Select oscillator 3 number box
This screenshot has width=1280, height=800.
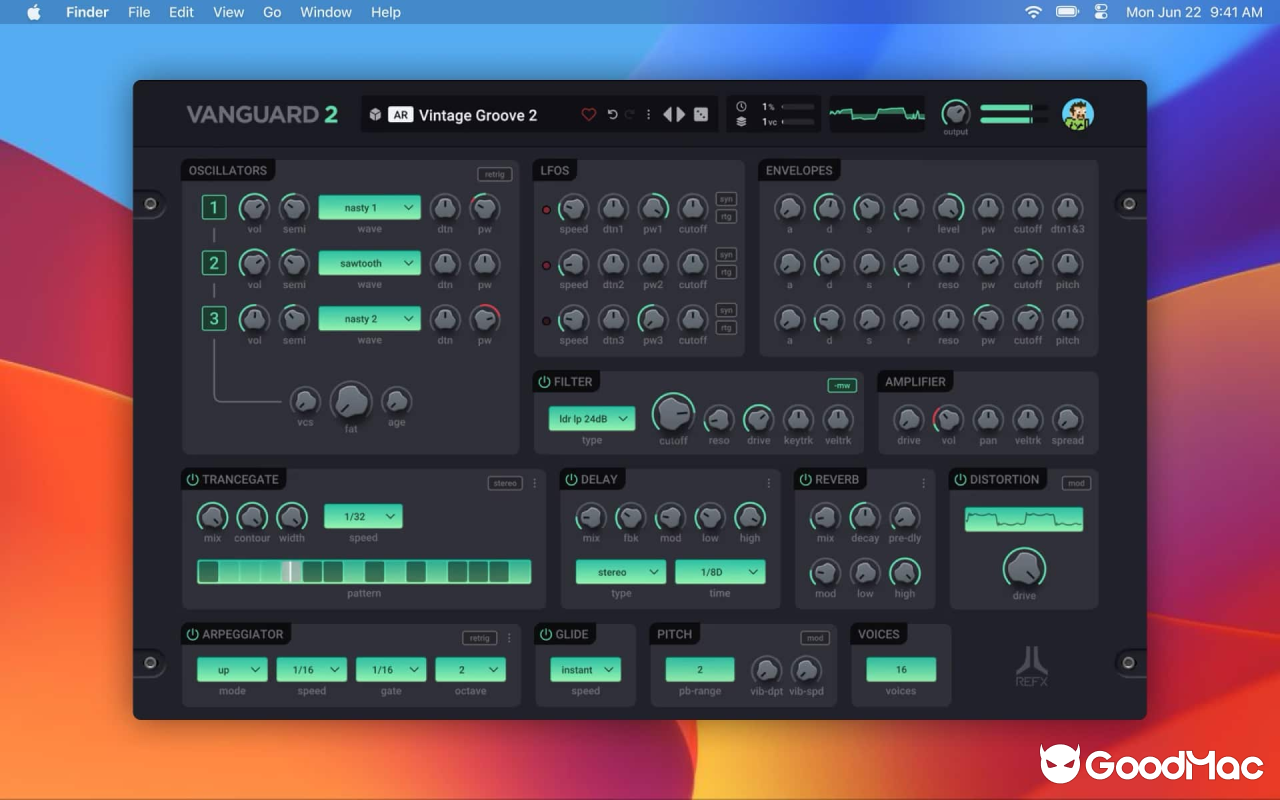coord(213,319)
